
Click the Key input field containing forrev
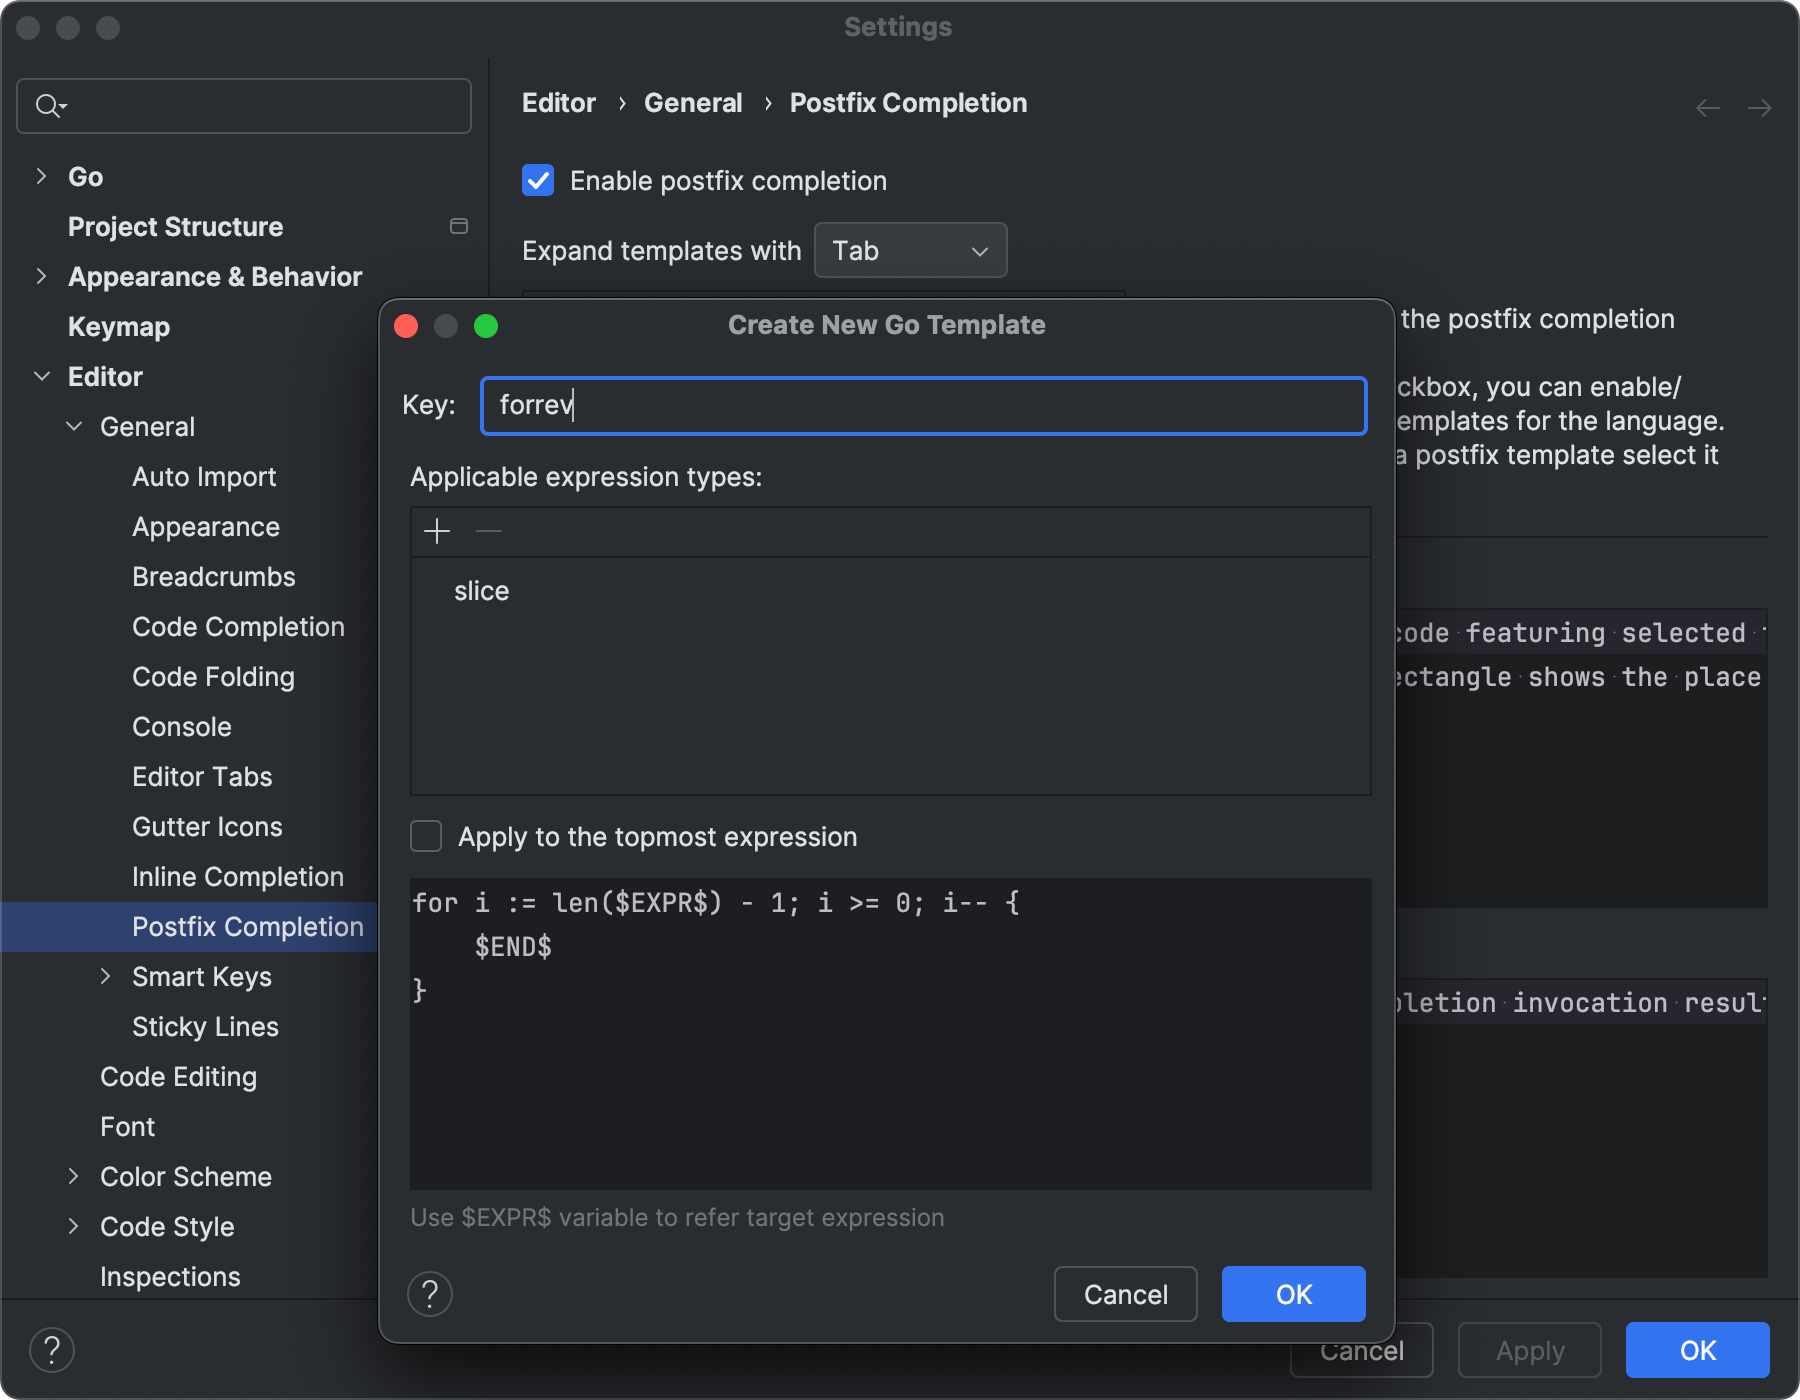(921, 405)
